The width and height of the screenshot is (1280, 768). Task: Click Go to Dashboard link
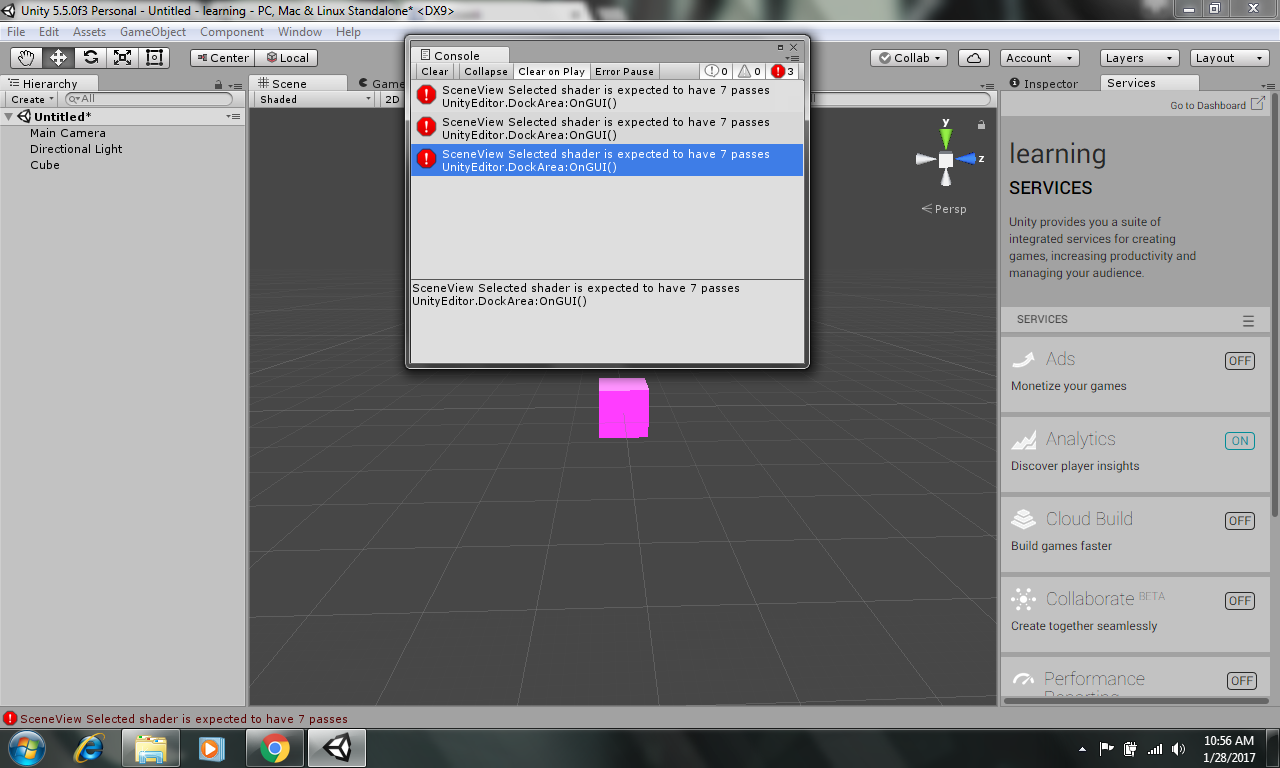tap(1217, 105)
